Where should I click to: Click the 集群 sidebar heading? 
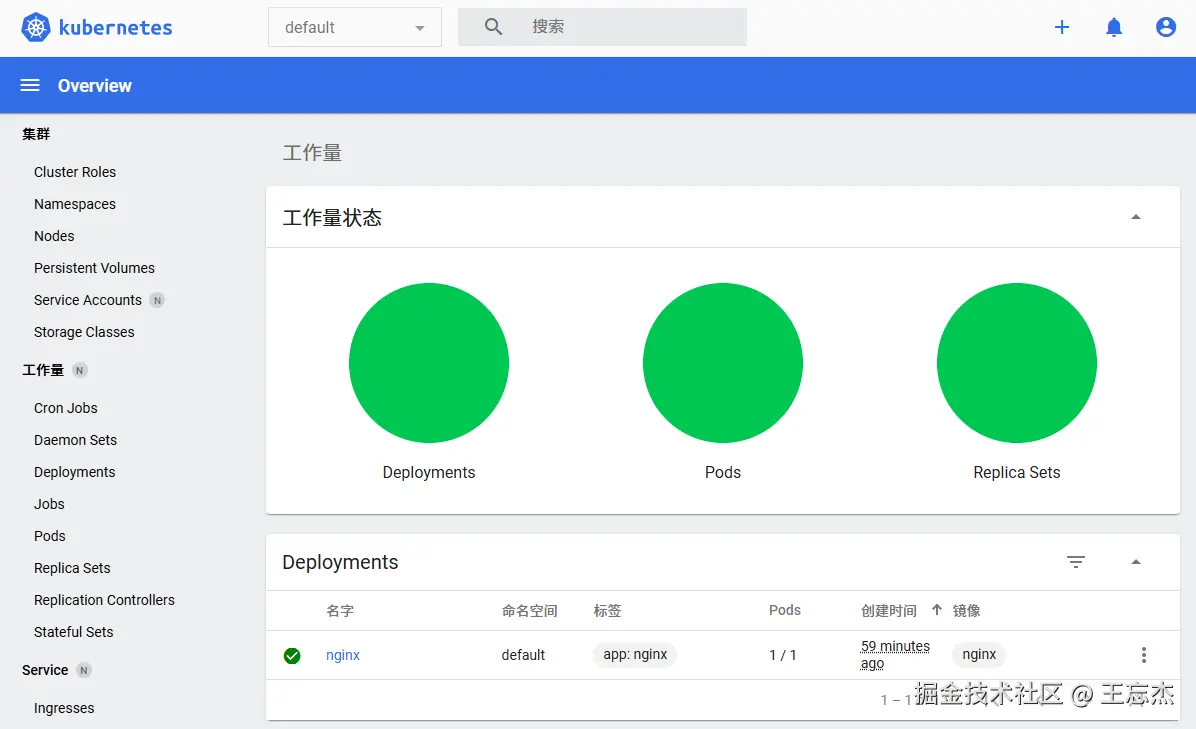pos(36,134)
